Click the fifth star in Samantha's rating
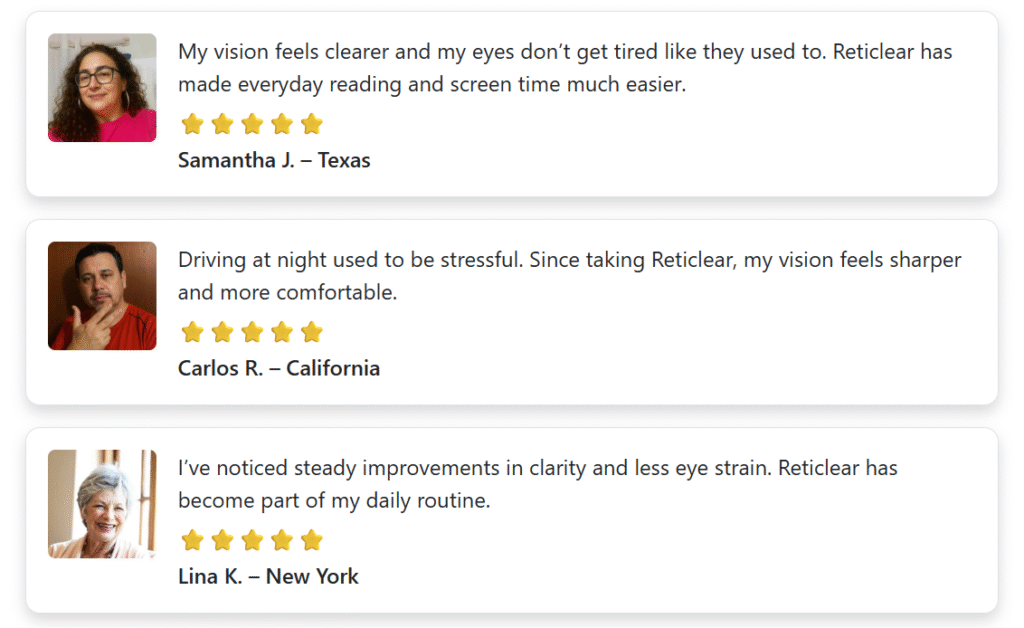Screen dimensions: 1024x628 click(312, 124)
